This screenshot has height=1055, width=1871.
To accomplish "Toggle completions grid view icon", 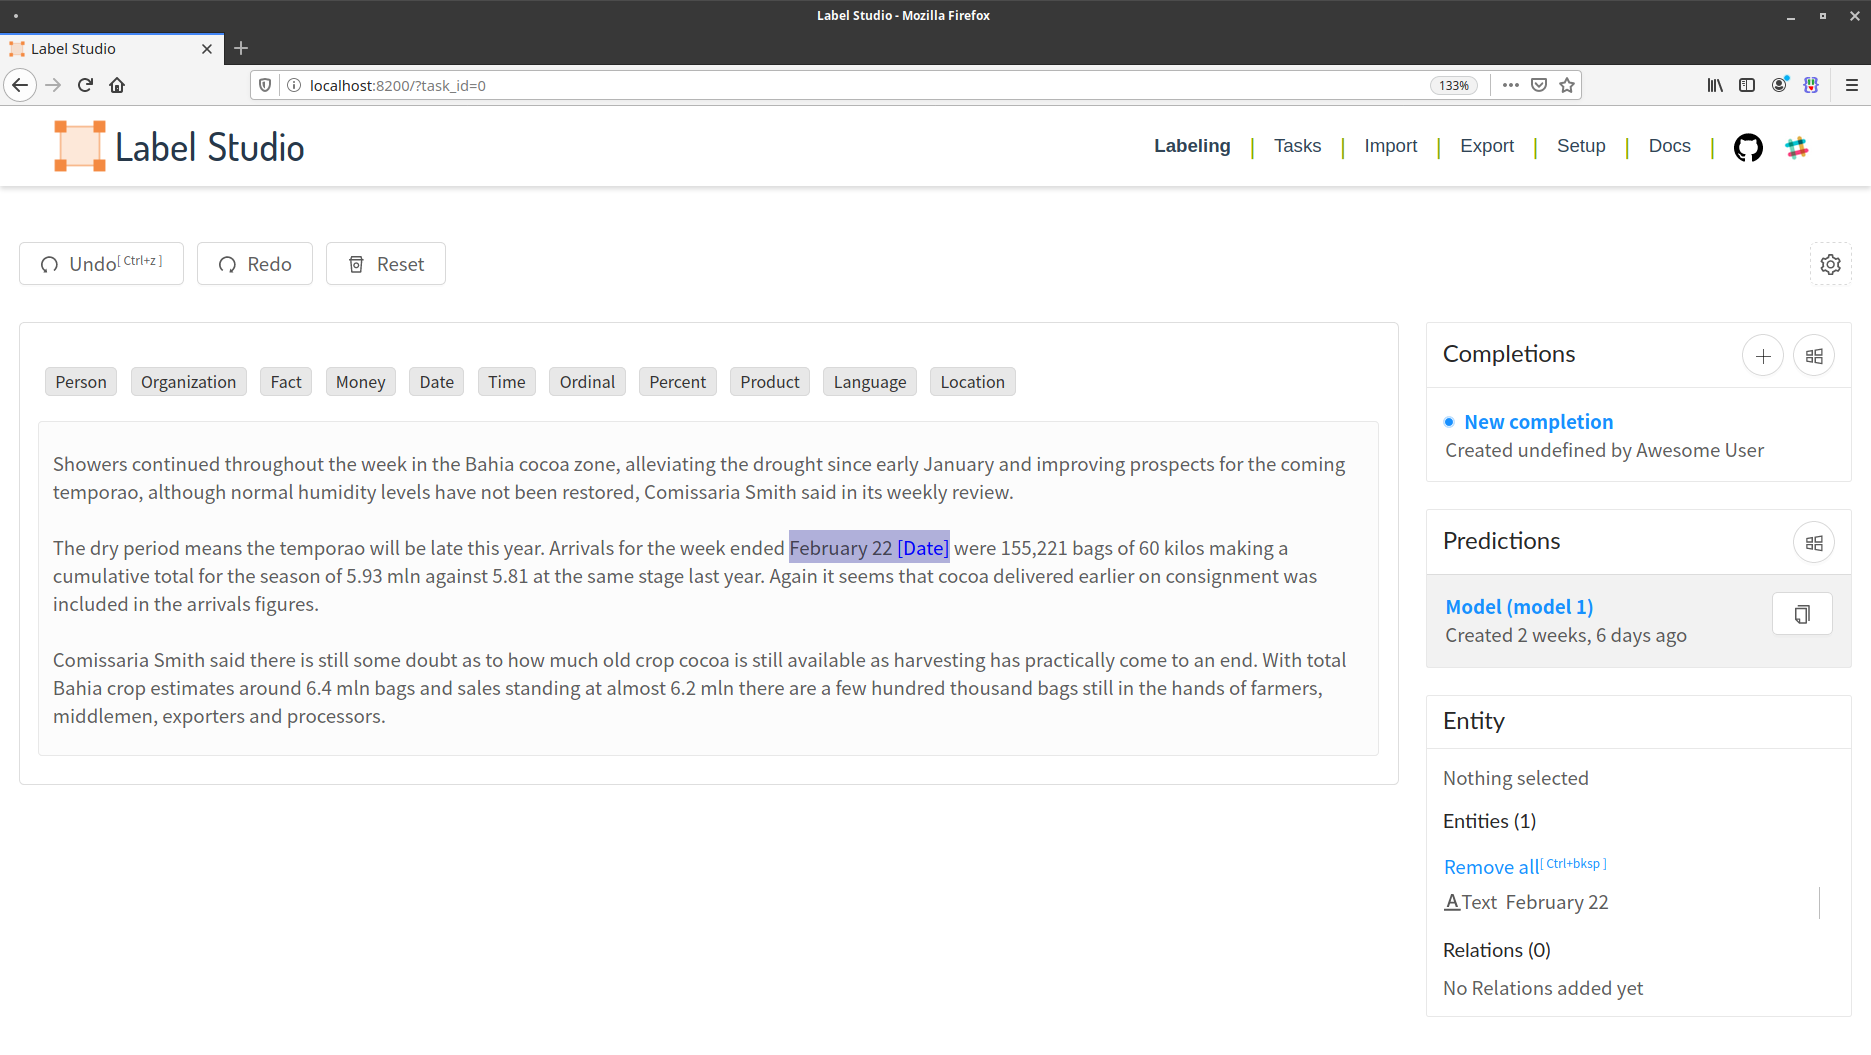I will (x=1814, y=355).
